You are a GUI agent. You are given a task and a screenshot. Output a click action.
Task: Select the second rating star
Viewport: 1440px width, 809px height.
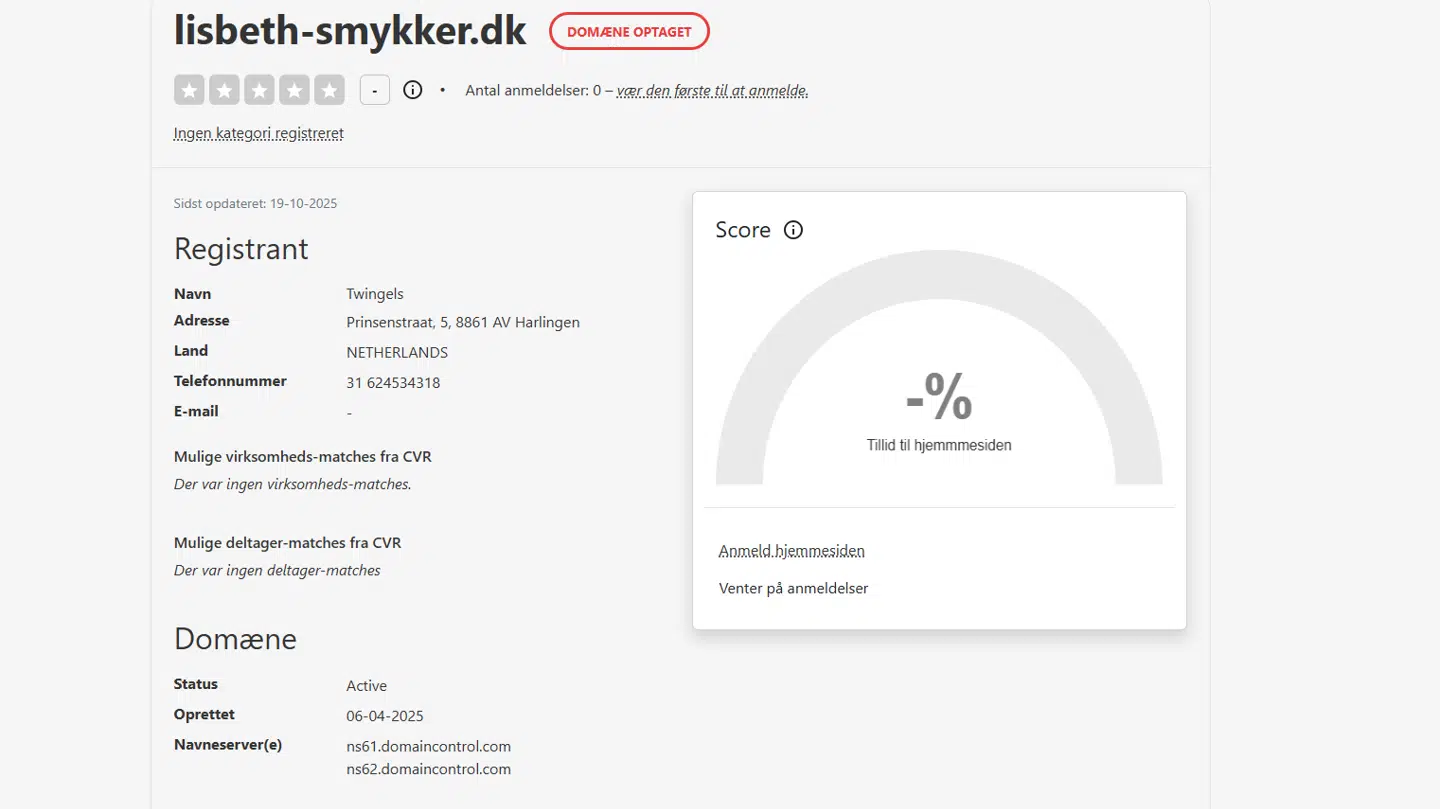224,90
